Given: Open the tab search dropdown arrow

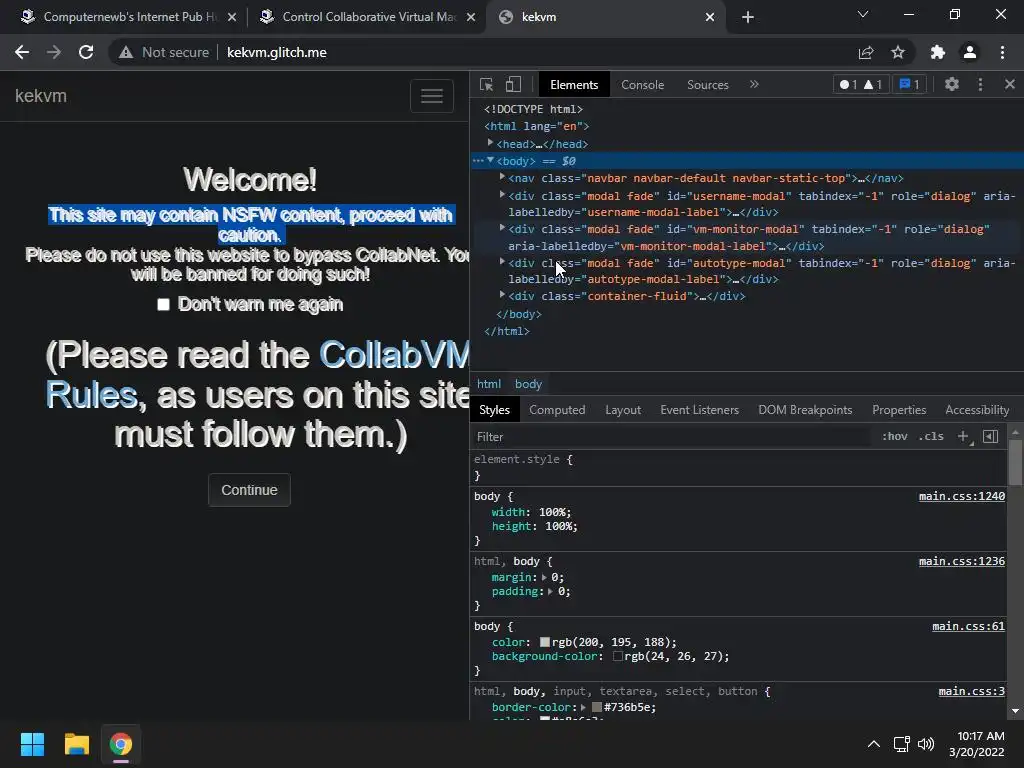Looking at the screenshot, I should tap(863, 14).
